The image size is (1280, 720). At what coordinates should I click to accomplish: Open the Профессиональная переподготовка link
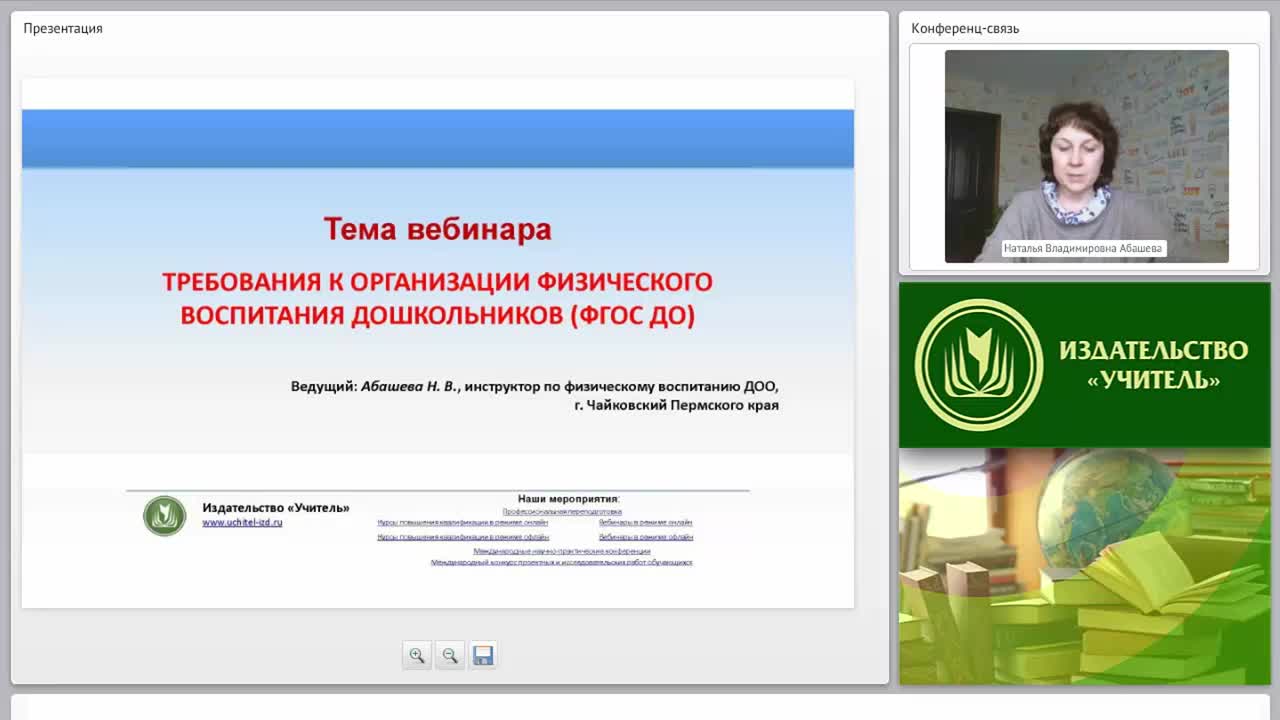562,511
